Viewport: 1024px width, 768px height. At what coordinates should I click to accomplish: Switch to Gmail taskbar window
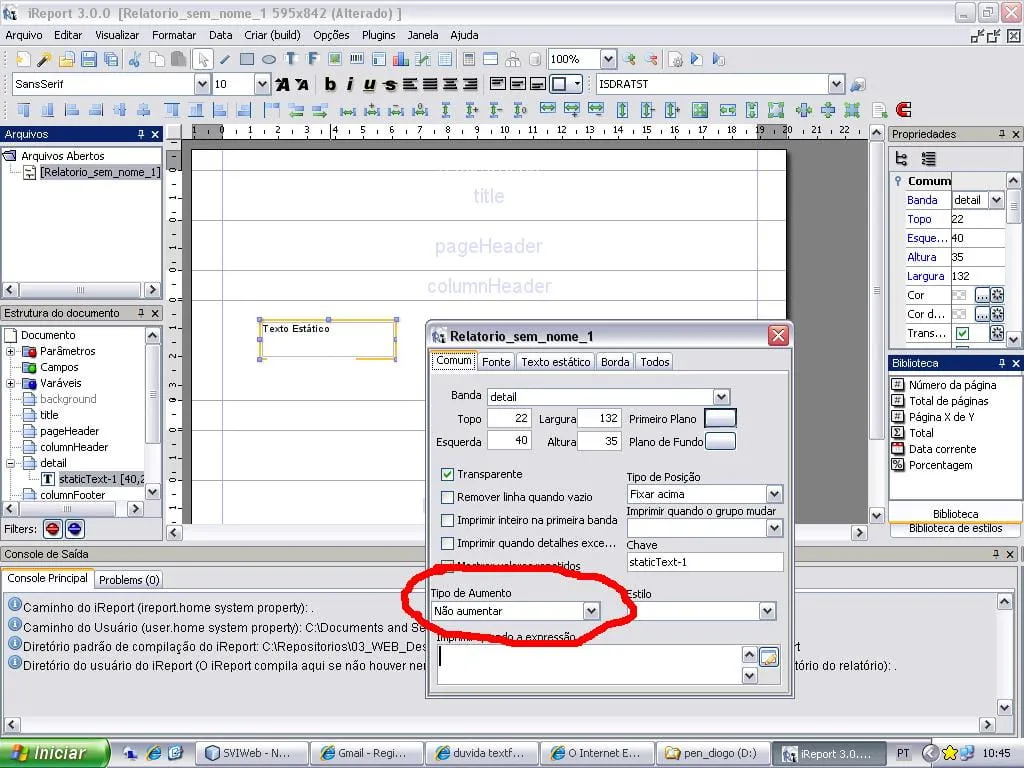pos(364,754)
